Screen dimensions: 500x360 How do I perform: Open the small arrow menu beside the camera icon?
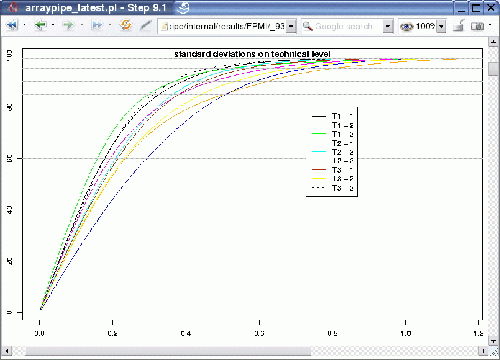490,25
